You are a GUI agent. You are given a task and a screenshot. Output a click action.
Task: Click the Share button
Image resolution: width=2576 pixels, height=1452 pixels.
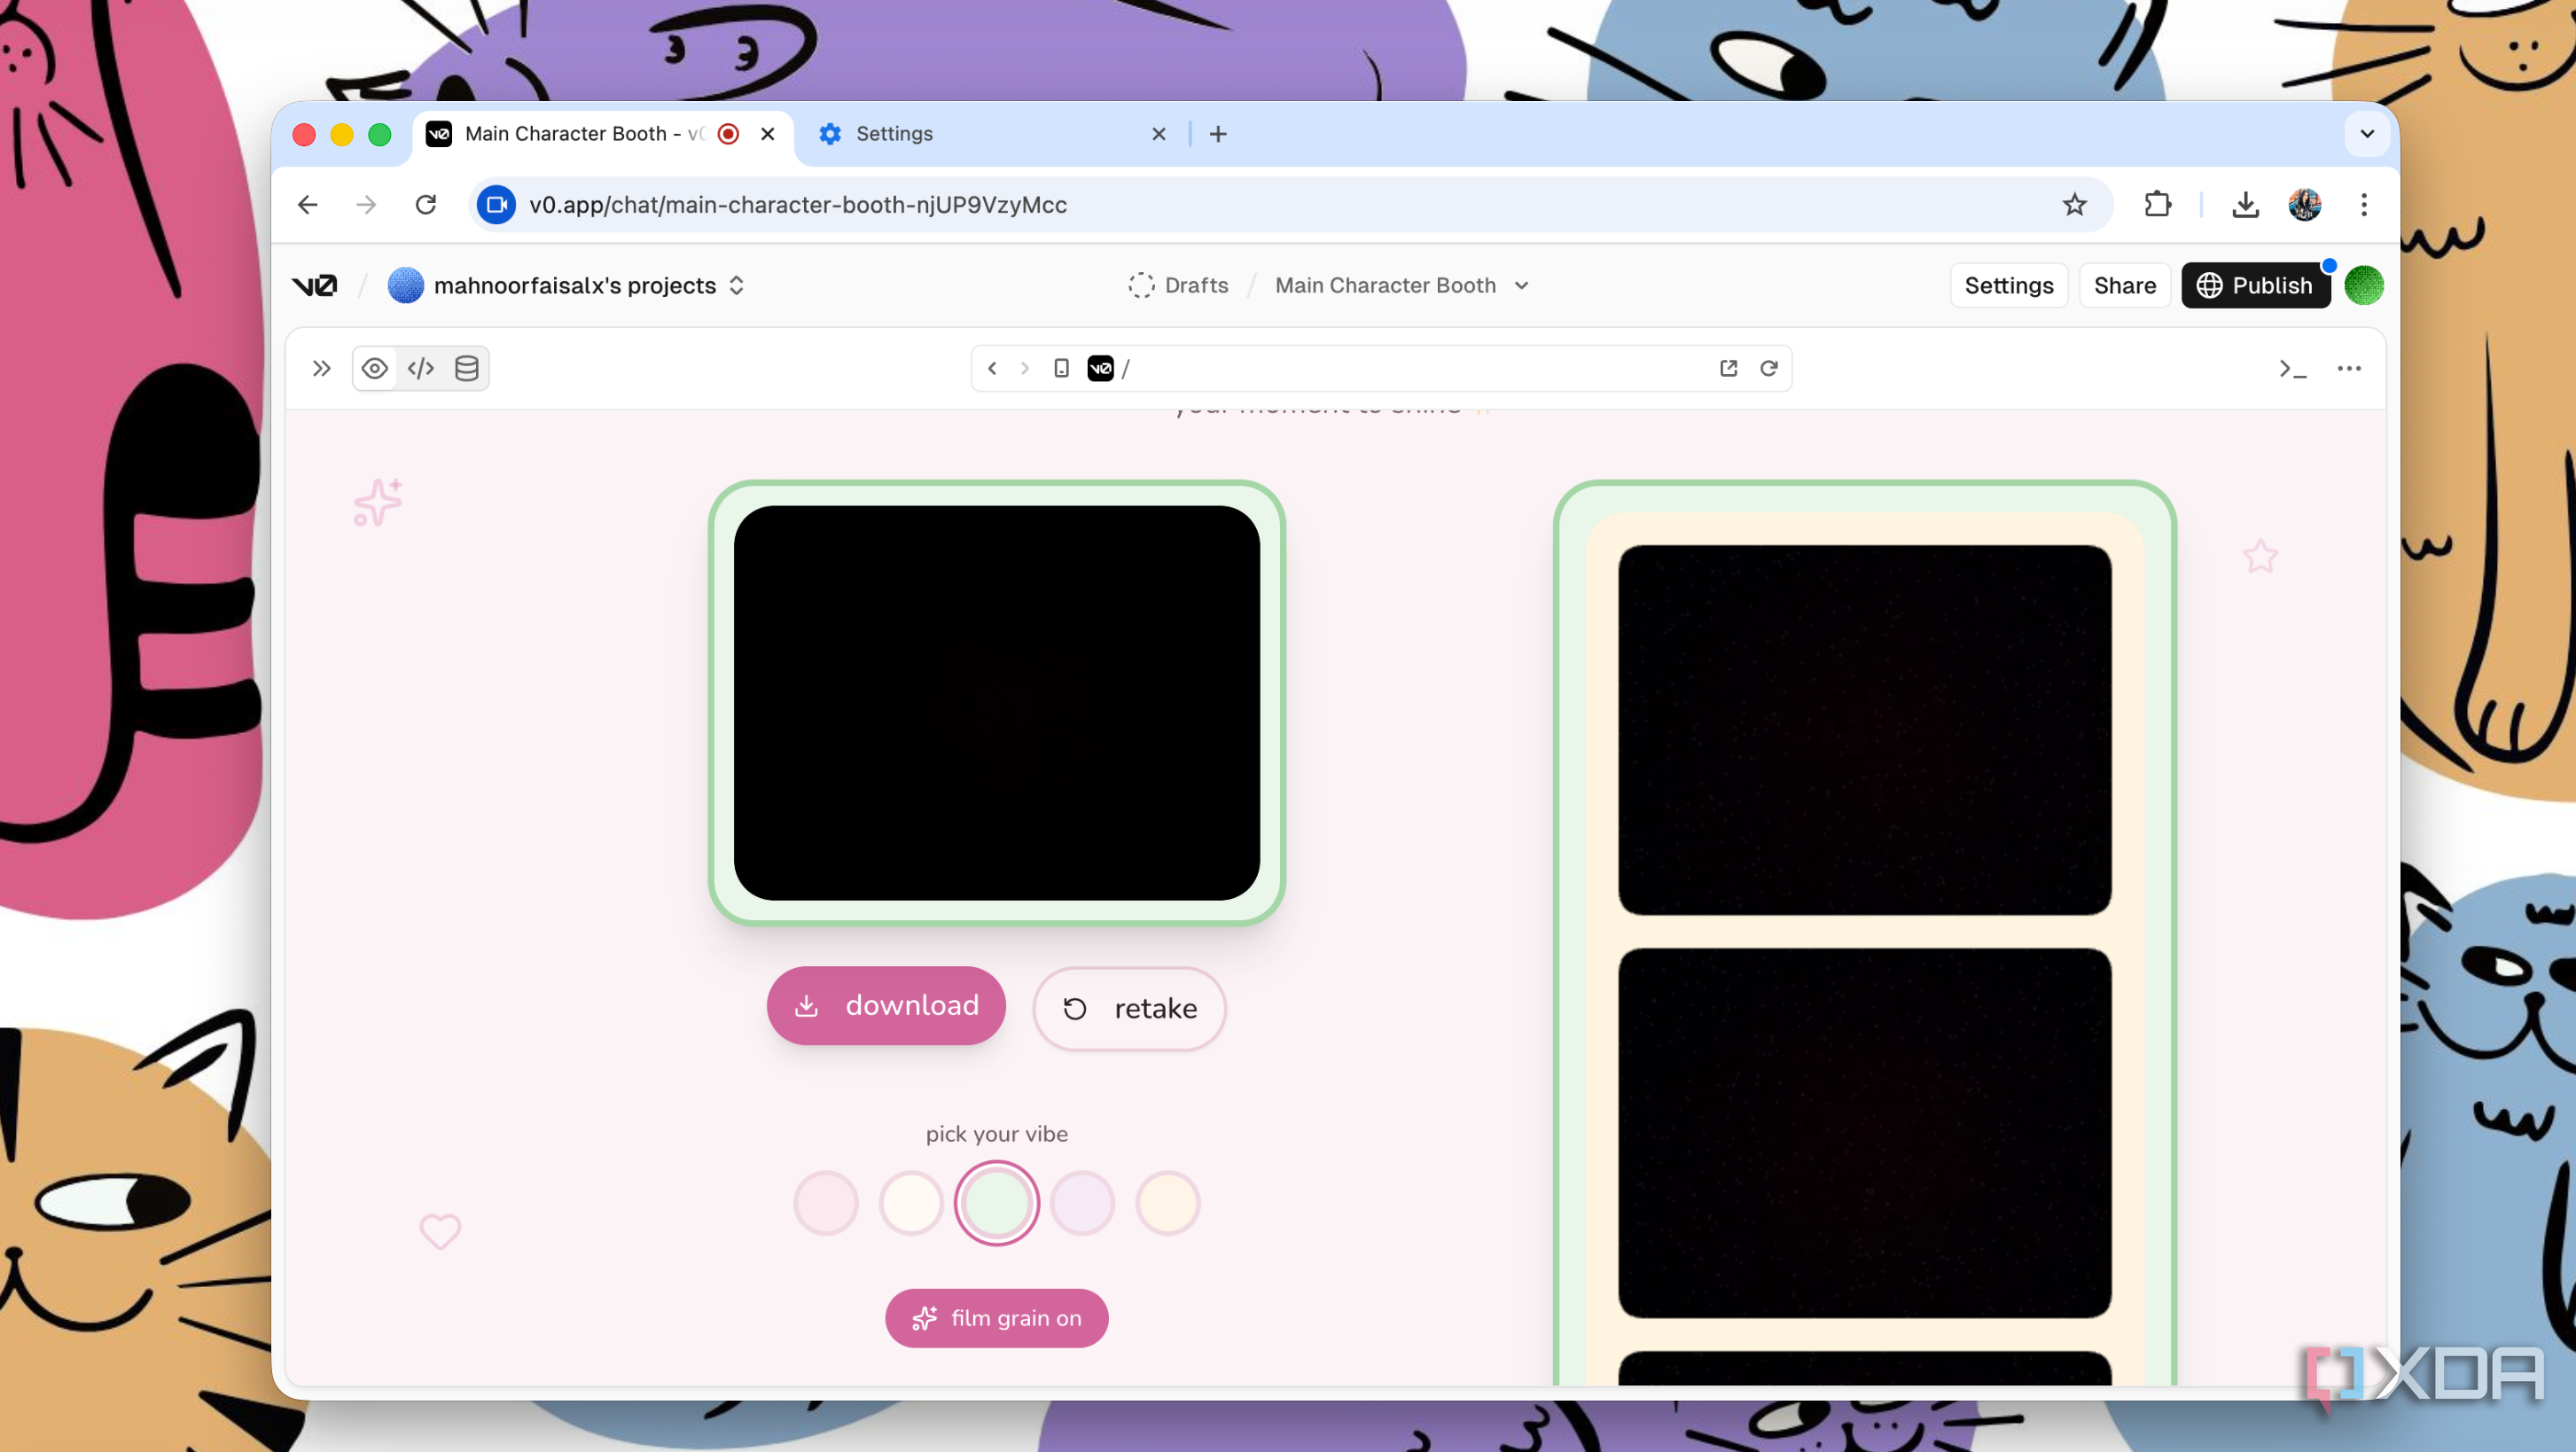[2125, 286]
